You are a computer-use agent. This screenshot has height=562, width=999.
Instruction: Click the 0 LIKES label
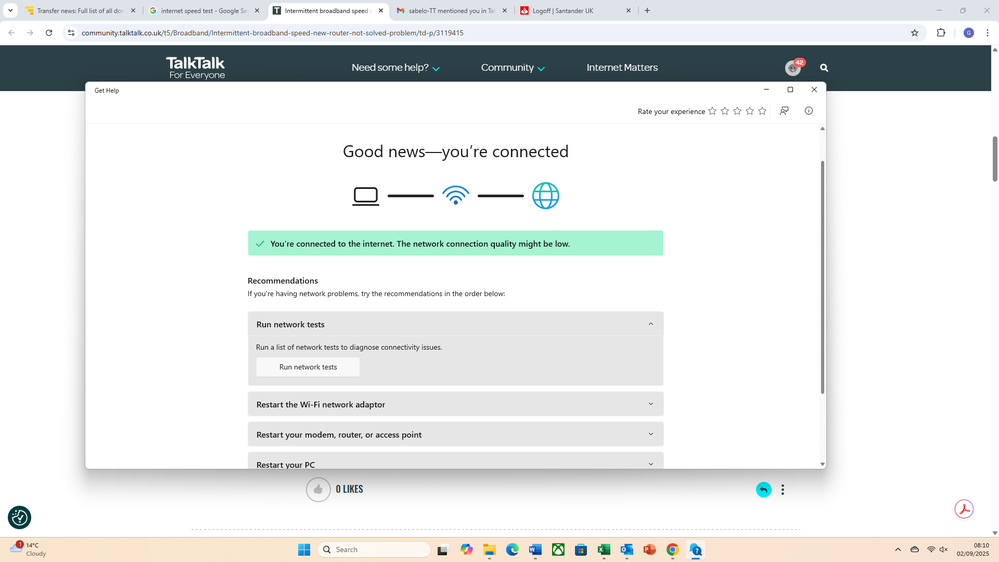(349, 489)
